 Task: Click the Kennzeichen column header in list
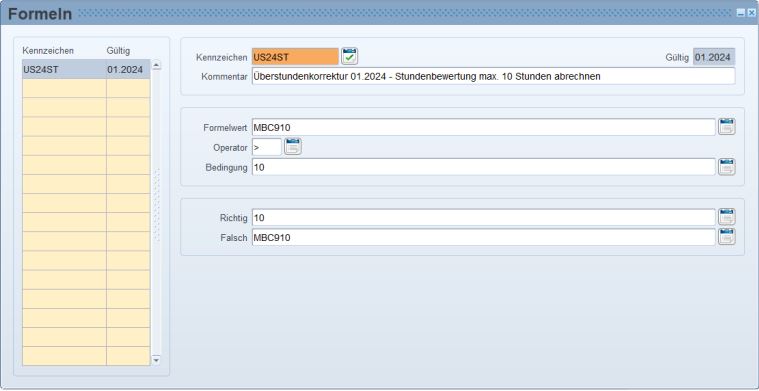(48, 50)
